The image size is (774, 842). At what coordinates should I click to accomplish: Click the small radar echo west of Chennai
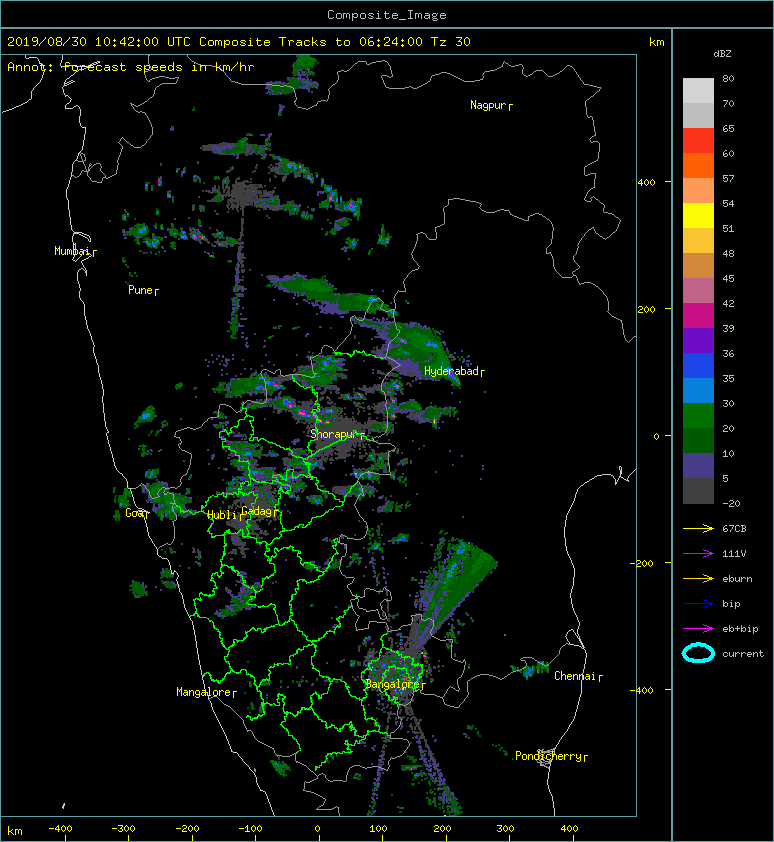(531, 669)
